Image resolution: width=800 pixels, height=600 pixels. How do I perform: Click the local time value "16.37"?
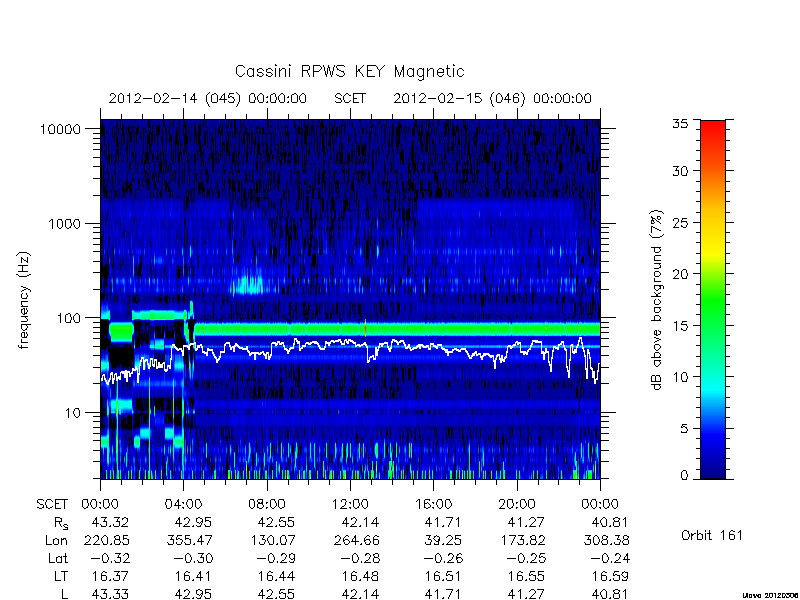point(111,576)
